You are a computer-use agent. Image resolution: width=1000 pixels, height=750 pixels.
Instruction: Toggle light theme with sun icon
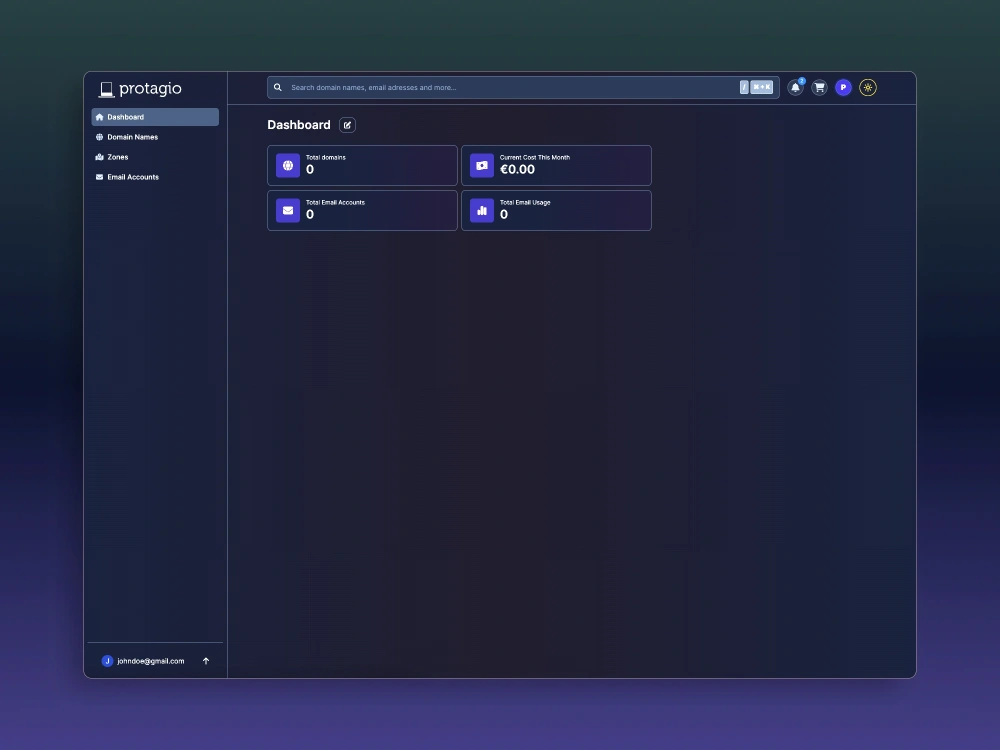(x=868, y=87)
